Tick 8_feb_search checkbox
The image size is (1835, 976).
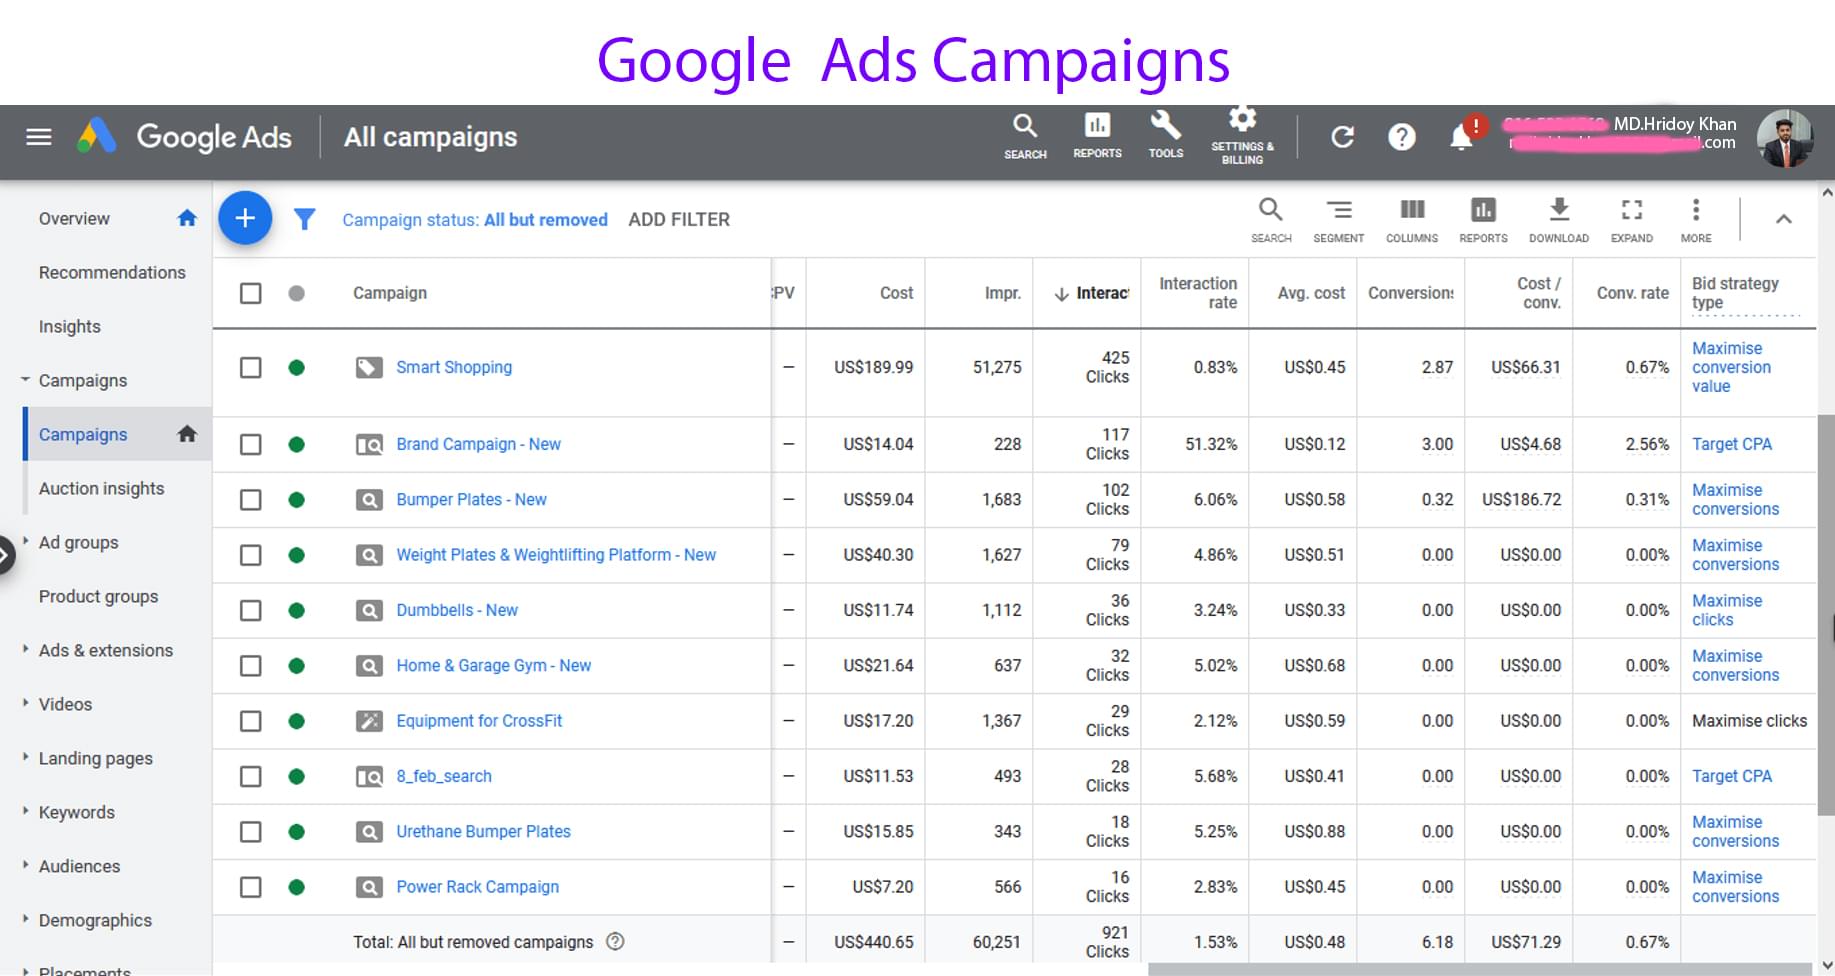point(251,776)
